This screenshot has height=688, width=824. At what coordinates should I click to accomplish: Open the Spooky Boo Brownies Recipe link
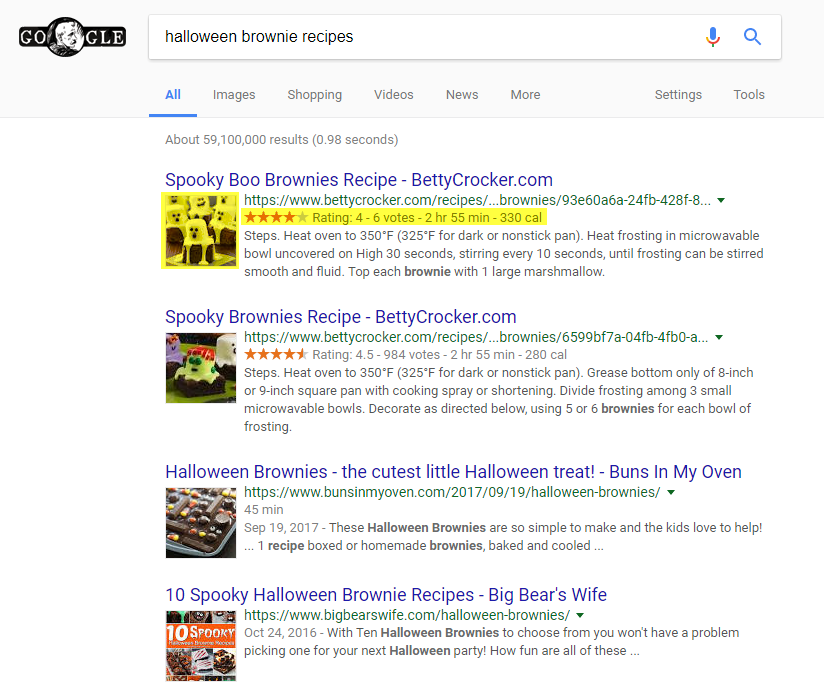point(358,179)
